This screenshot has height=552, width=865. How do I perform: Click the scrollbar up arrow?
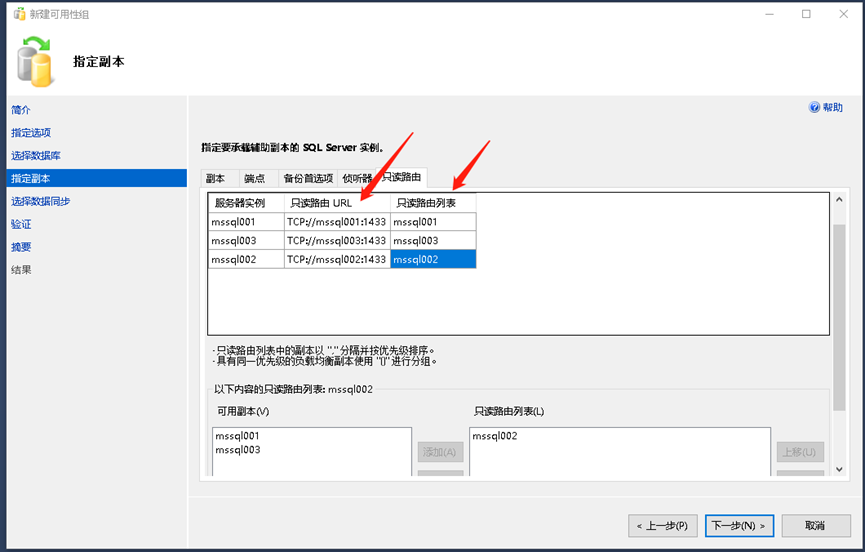pyautogui.click(x=839, y=200)
